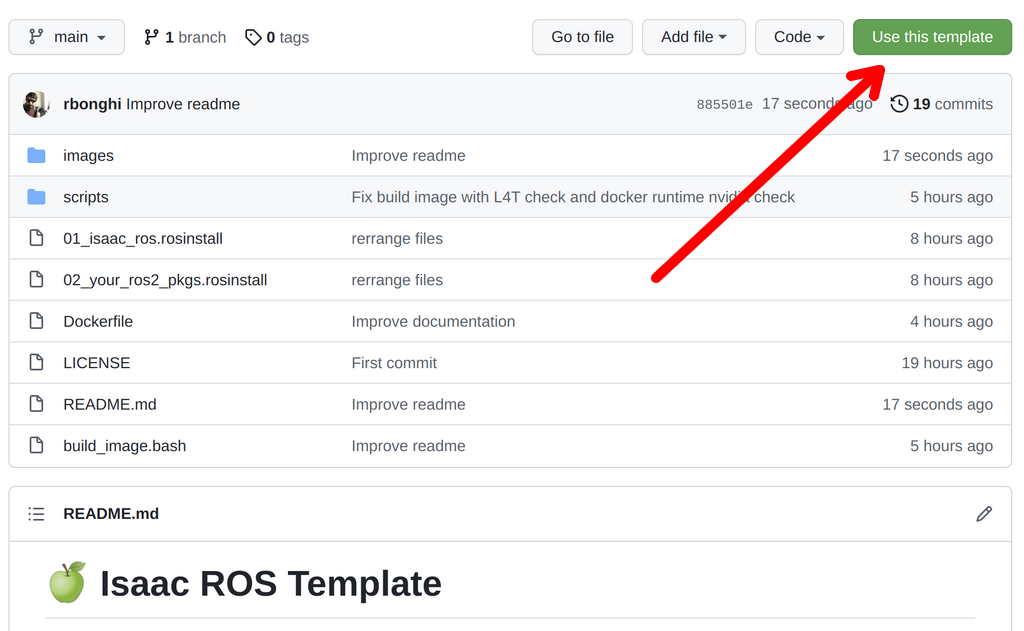Open the Add file dropdown
The height and width of the screenshot is (631, 1024).
[694, 37]
